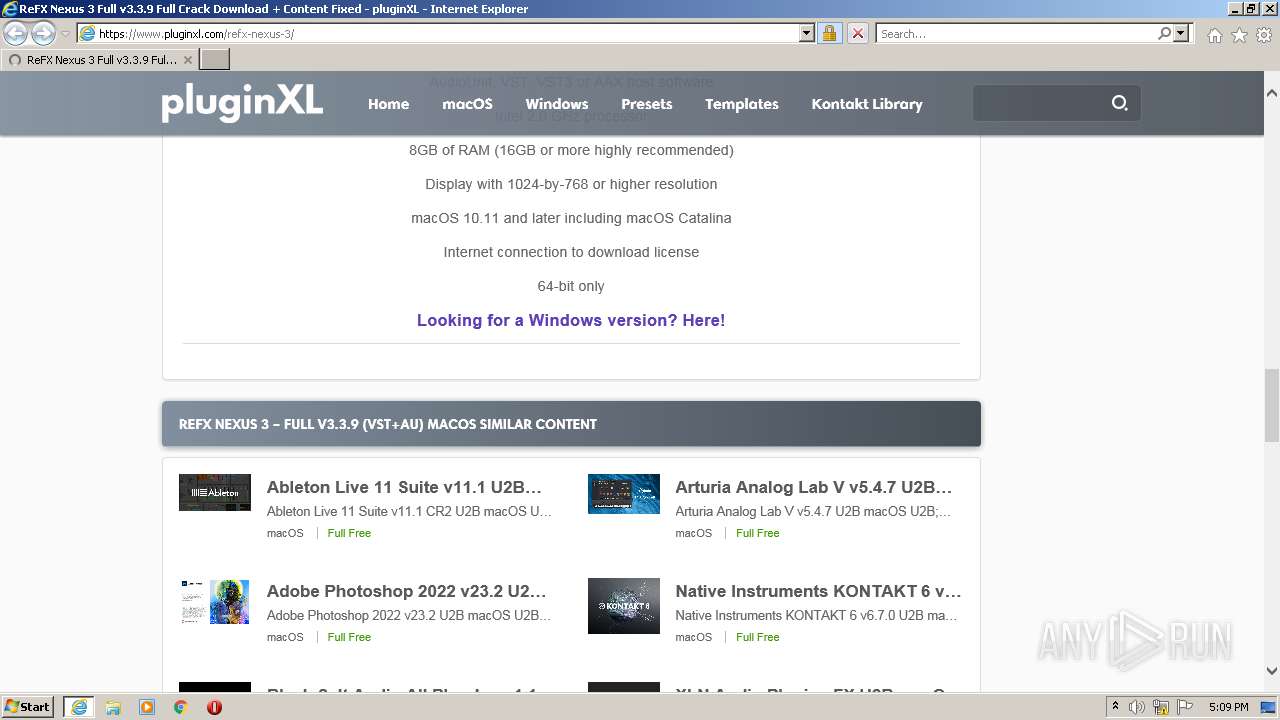Image resolution: width=1280 pixels, height=720 pixels.
Task: Open the media player taskbar icon
Action: click(x=147, y=707)
